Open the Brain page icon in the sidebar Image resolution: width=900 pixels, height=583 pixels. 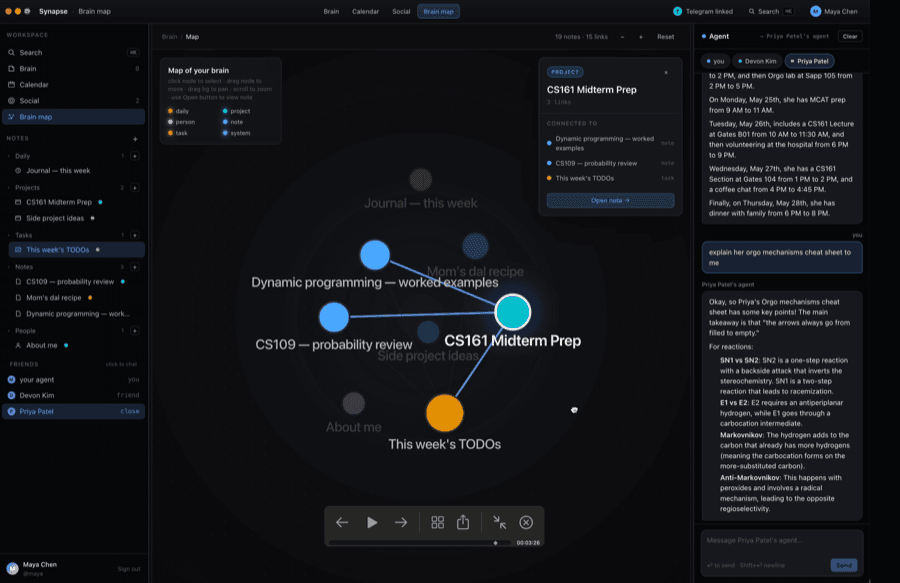(x=11, y=69)
